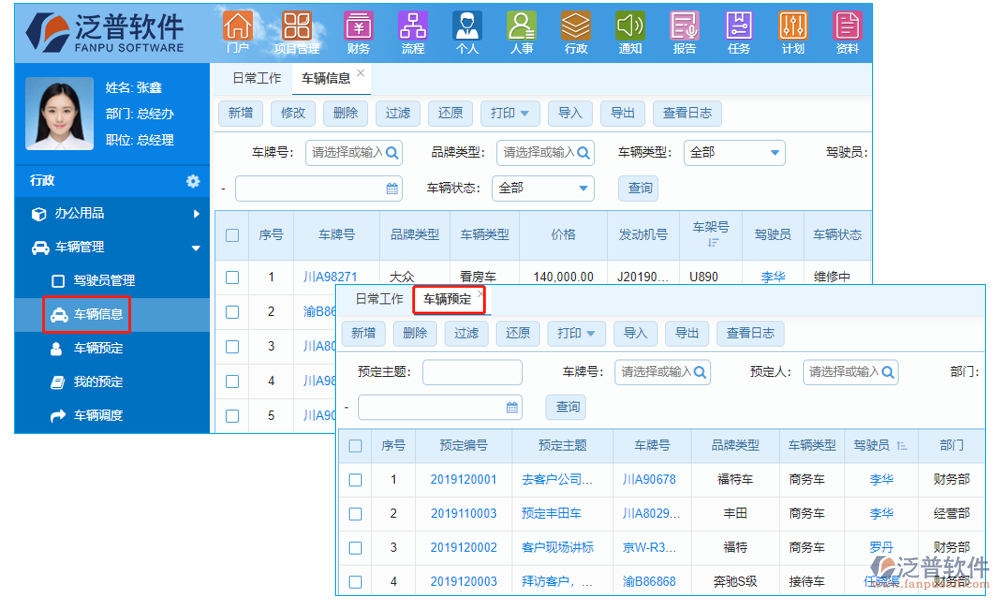Click the 行政 settings gear icon

tap(193, 181)
